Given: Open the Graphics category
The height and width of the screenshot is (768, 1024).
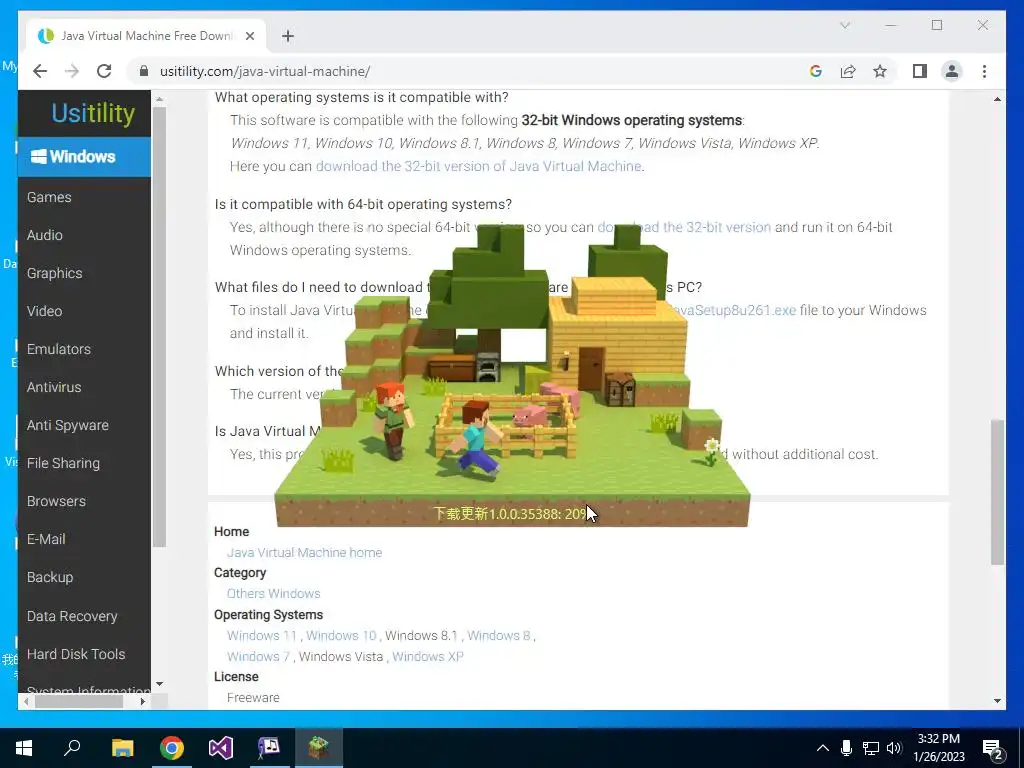Looking at the screenshot, I should tap(54, 273).
